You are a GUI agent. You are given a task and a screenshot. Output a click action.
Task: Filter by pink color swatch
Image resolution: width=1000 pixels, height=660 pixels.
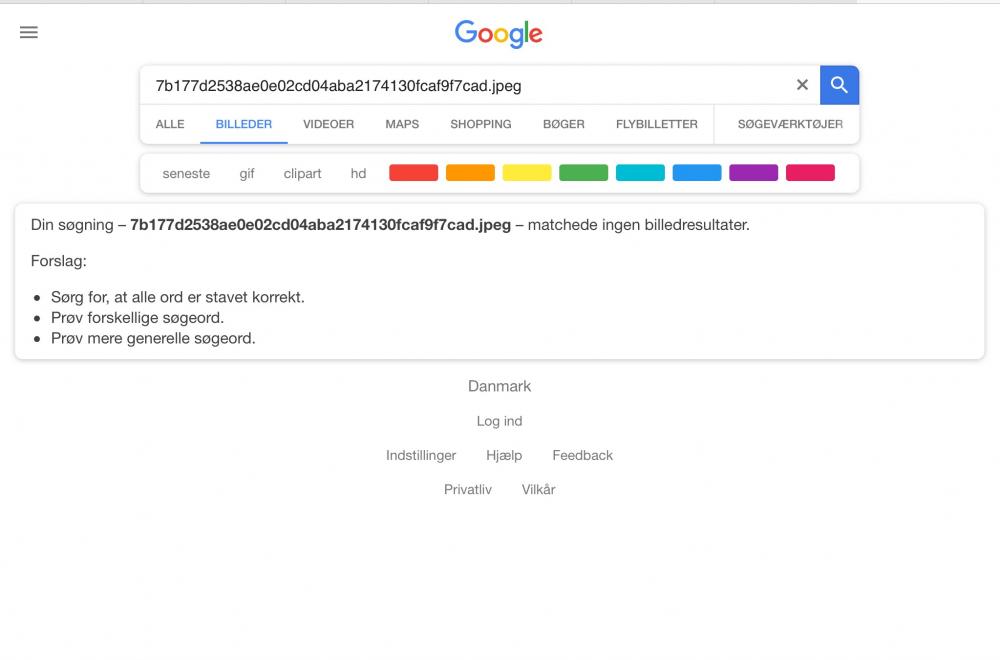pos(810,173)
